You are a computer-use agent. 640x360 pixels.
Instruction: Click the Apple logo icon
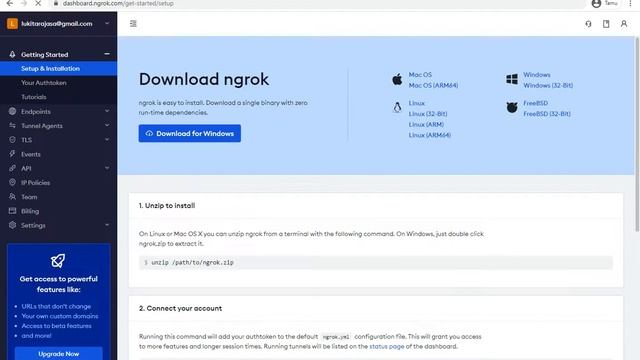pyautogui.click(x=397, y=80)
